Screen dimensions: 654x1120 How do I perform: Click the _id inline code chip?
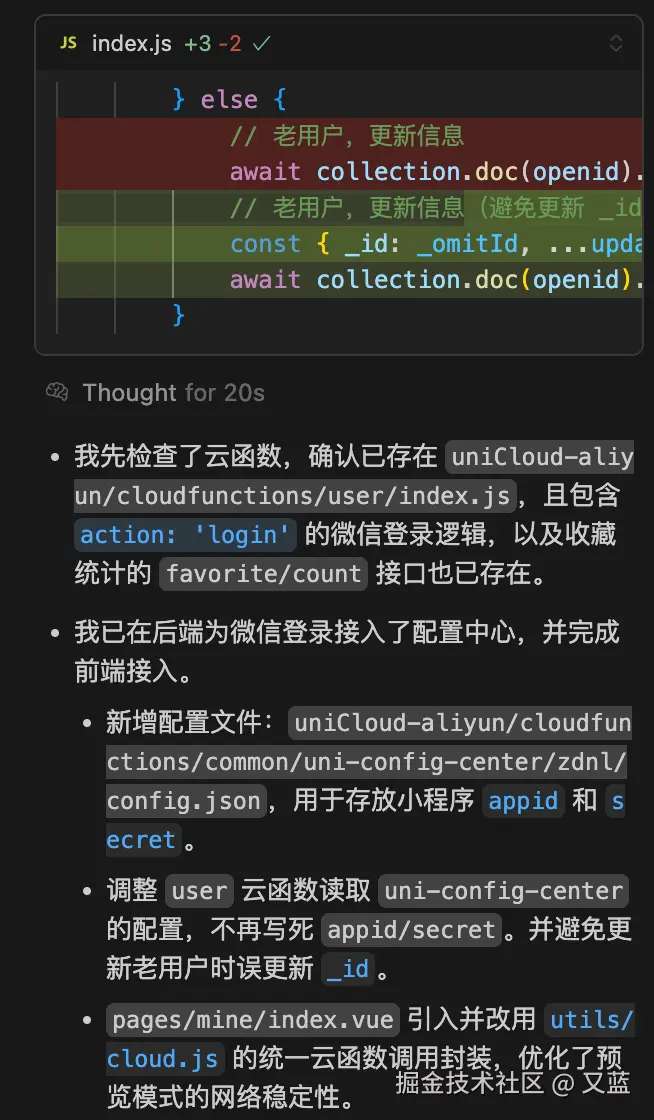346,969
